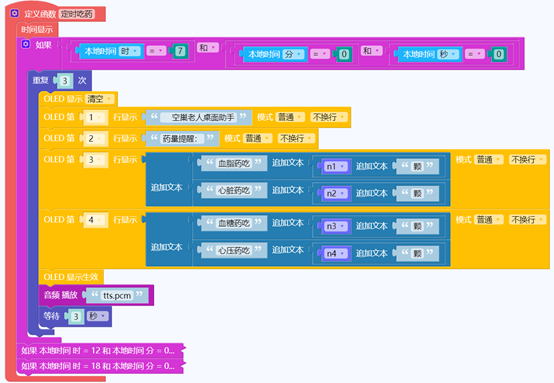Click the hour value field containing 7
The image size is (554, 383).
point(180,51)
